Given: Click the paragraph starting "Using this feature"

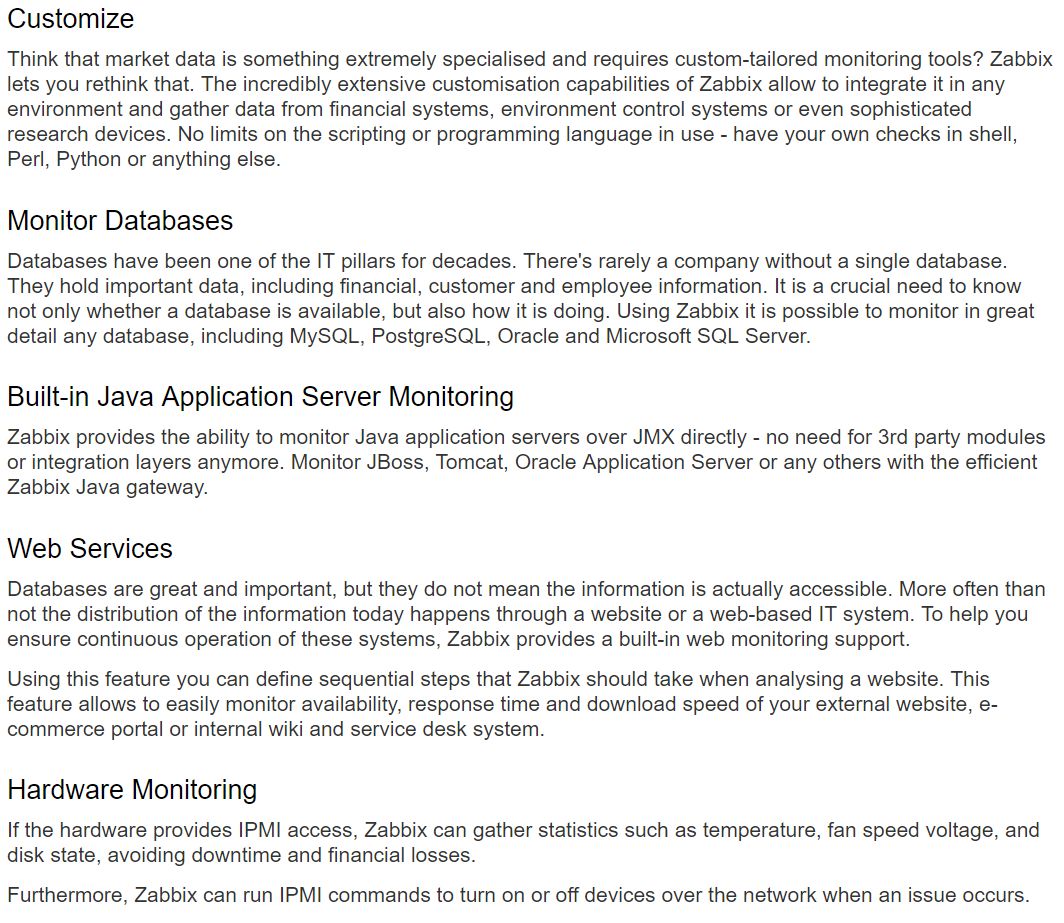Looking at the screenshot, I should click(x=500, y=704).
